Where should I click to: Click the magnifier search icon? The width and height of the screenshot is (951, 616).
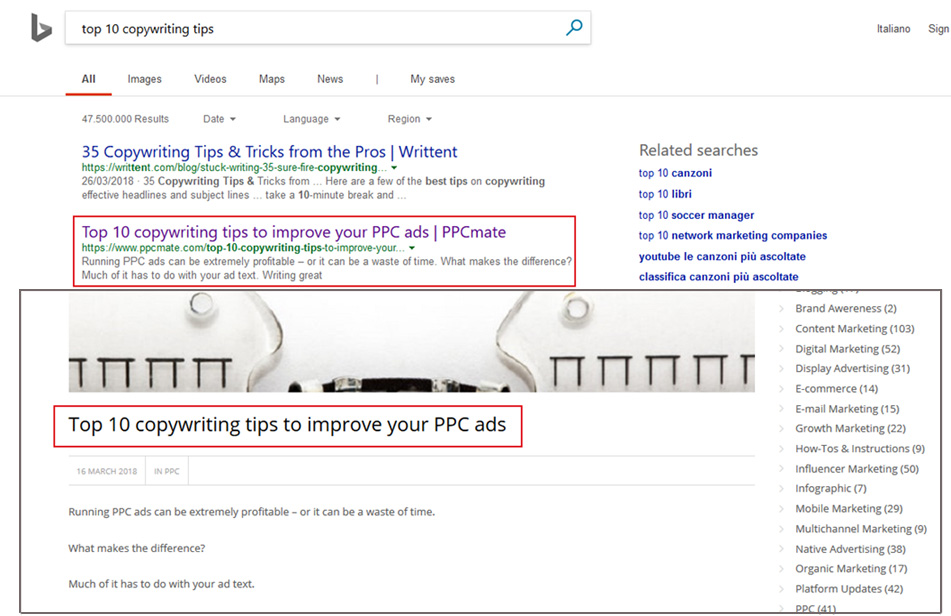click(574, 28)
